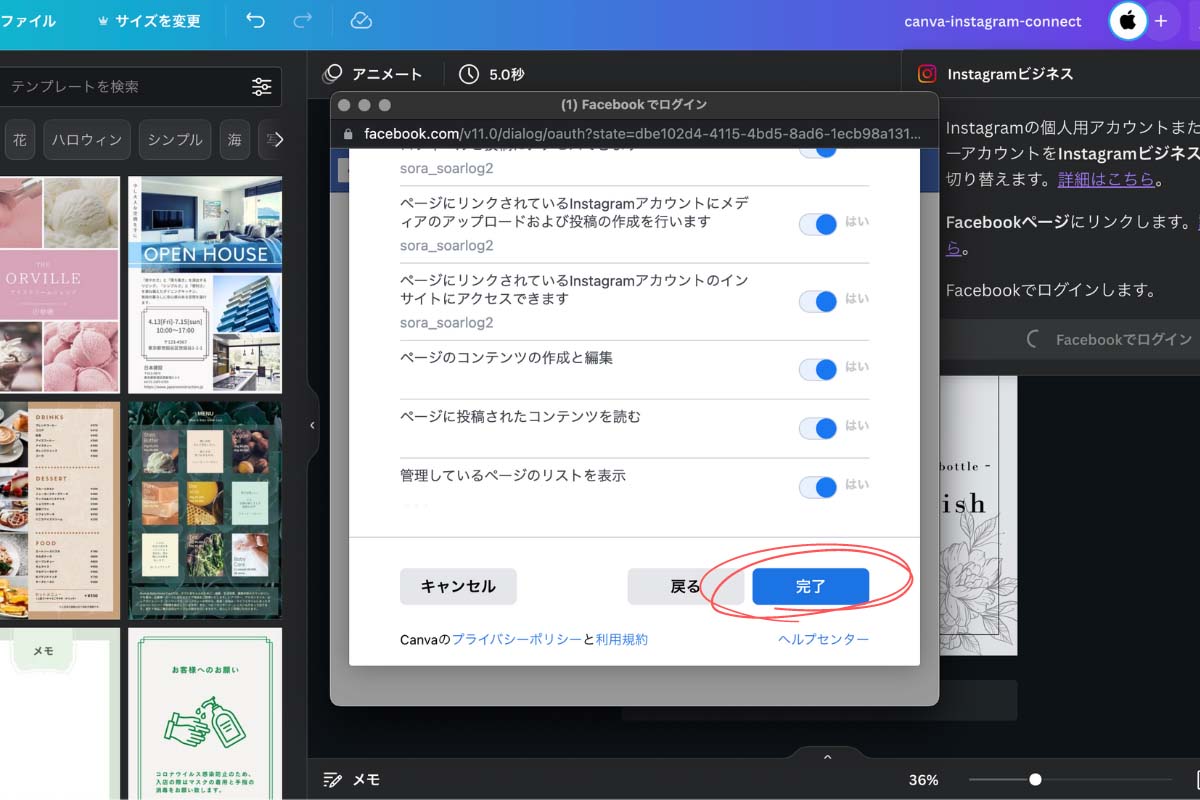Click the Instagramビジネス app icon in right panel
This screenshot has height=800, width=1200.
tap(926, 73)
